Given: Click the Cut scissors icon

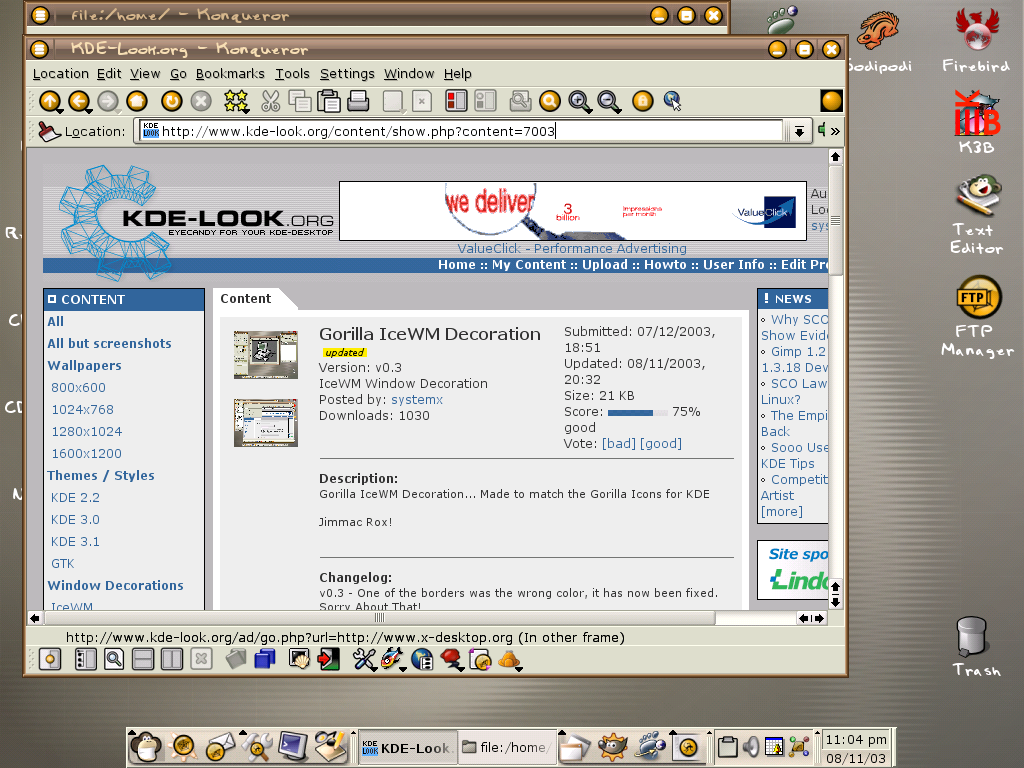Looking at the screenshot, I should point(270,101).
